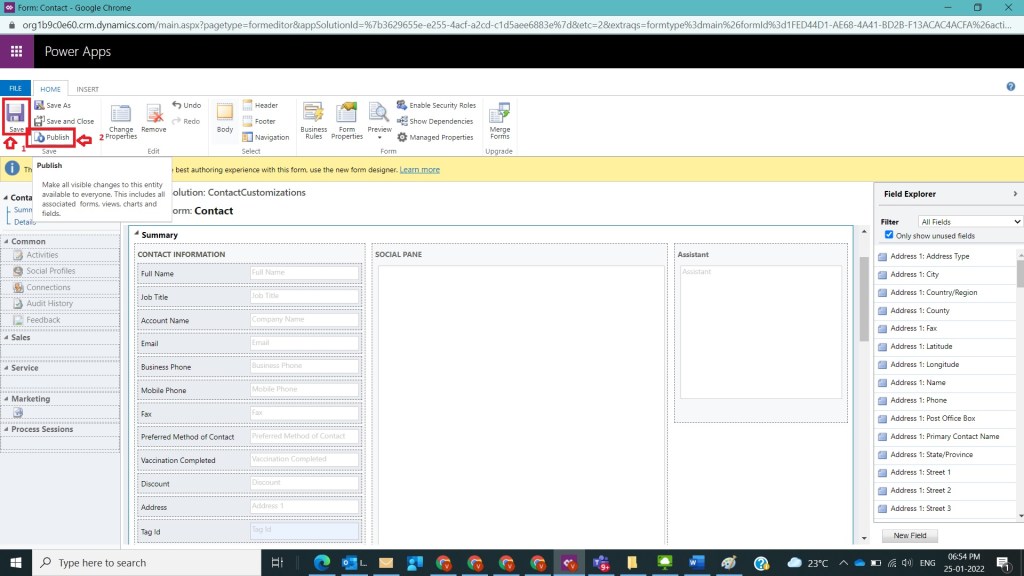Open Form Properties from the ribbon
This screenshot has height=576, width=1024.
tap(347, 120)
